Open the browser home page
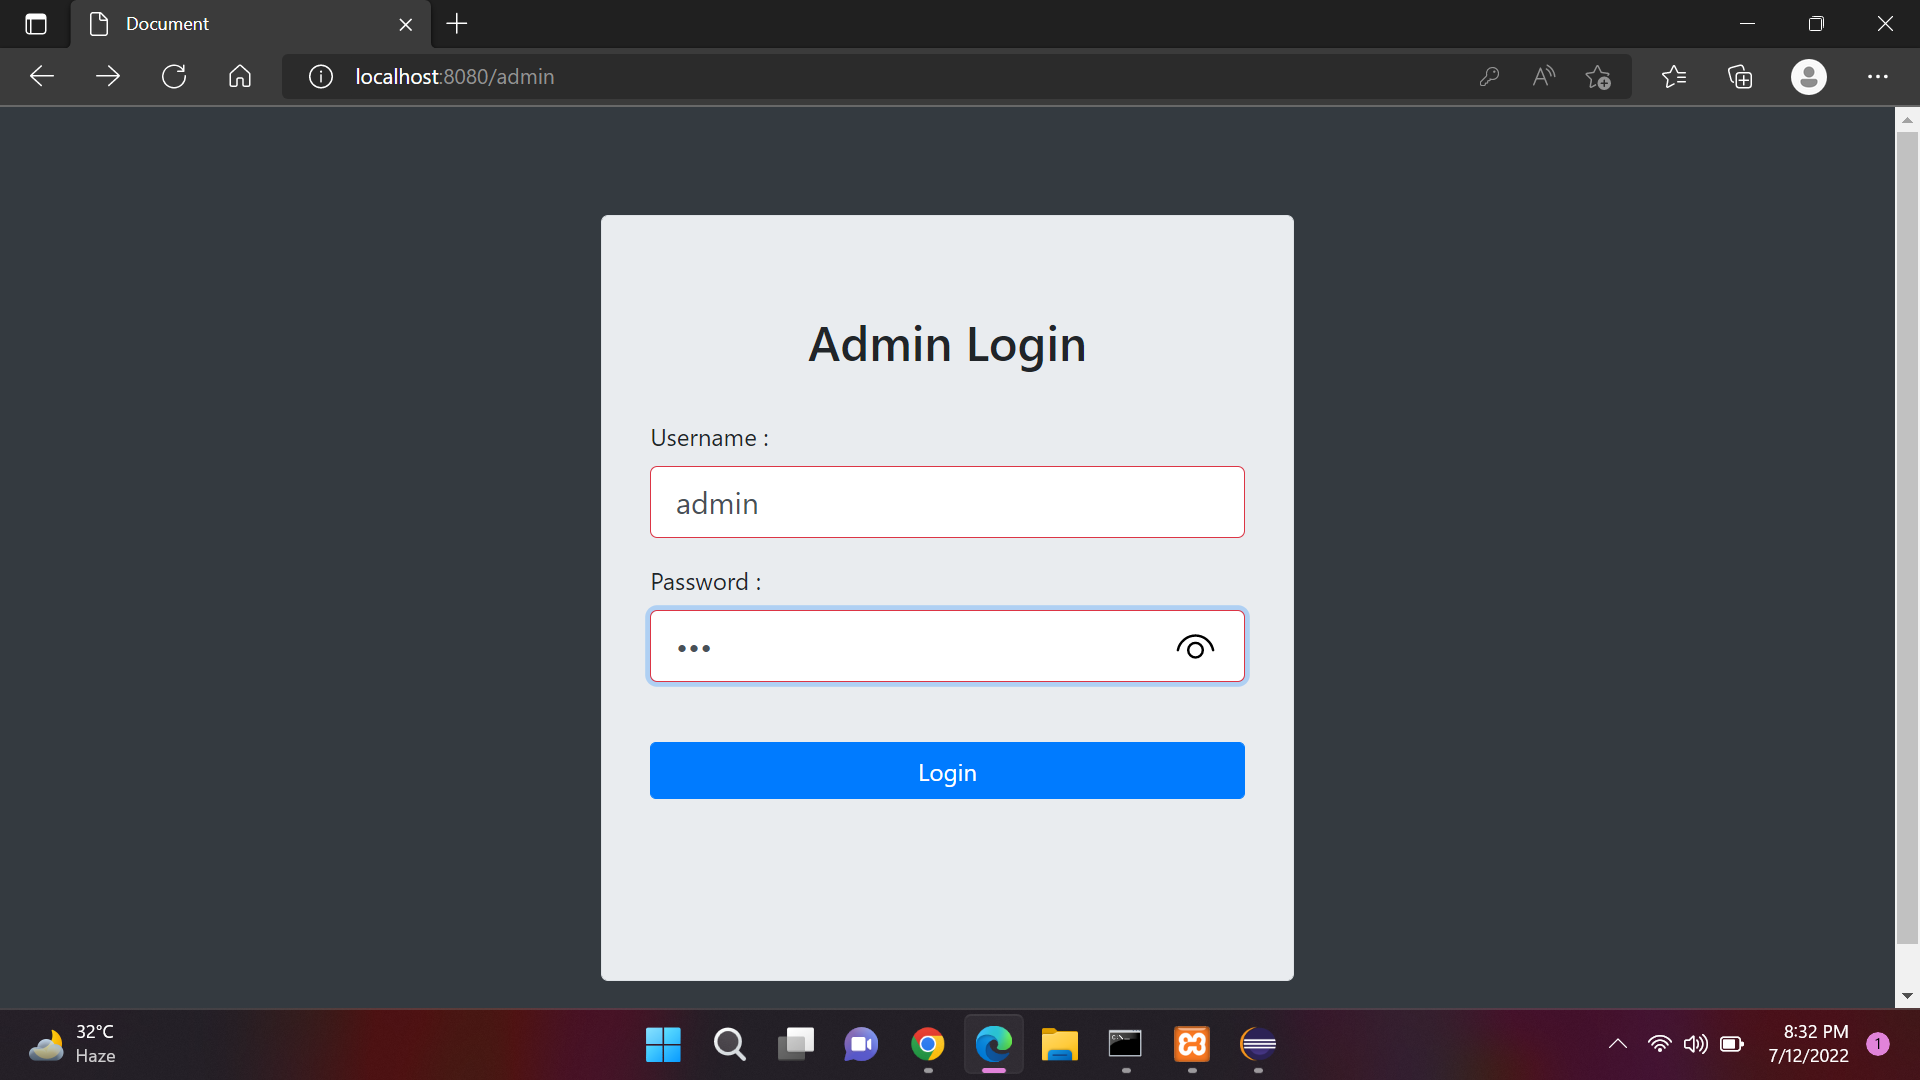 pos(240,77)
